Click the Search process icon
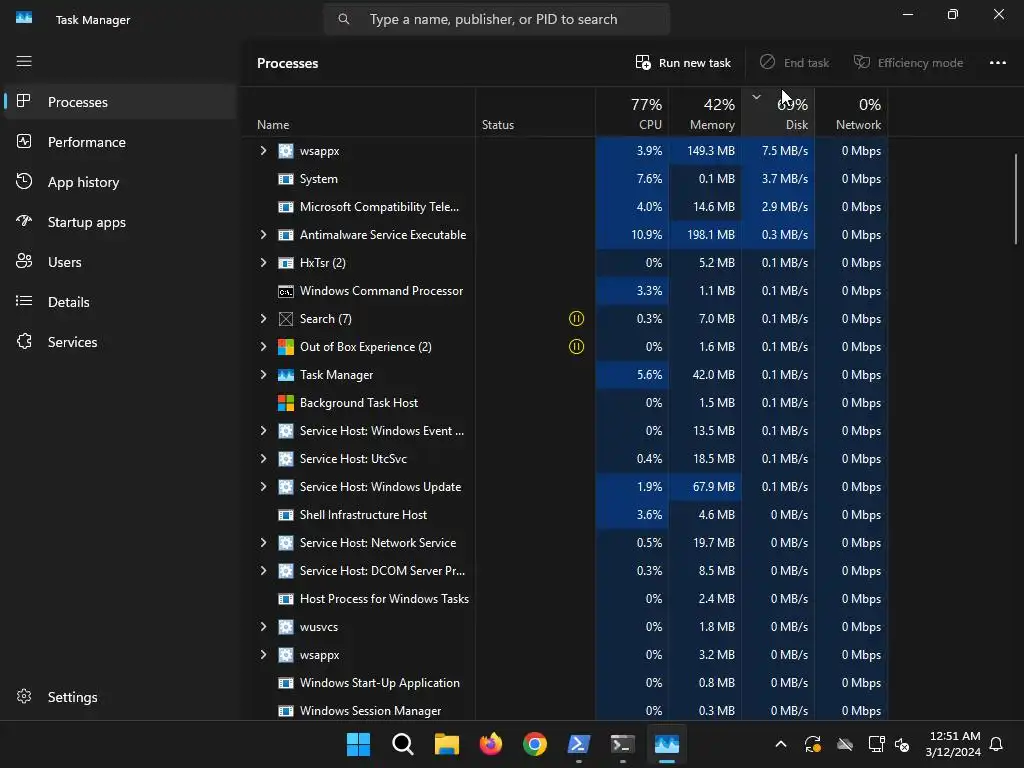The image size is (1024, 768). coord(286,319)
